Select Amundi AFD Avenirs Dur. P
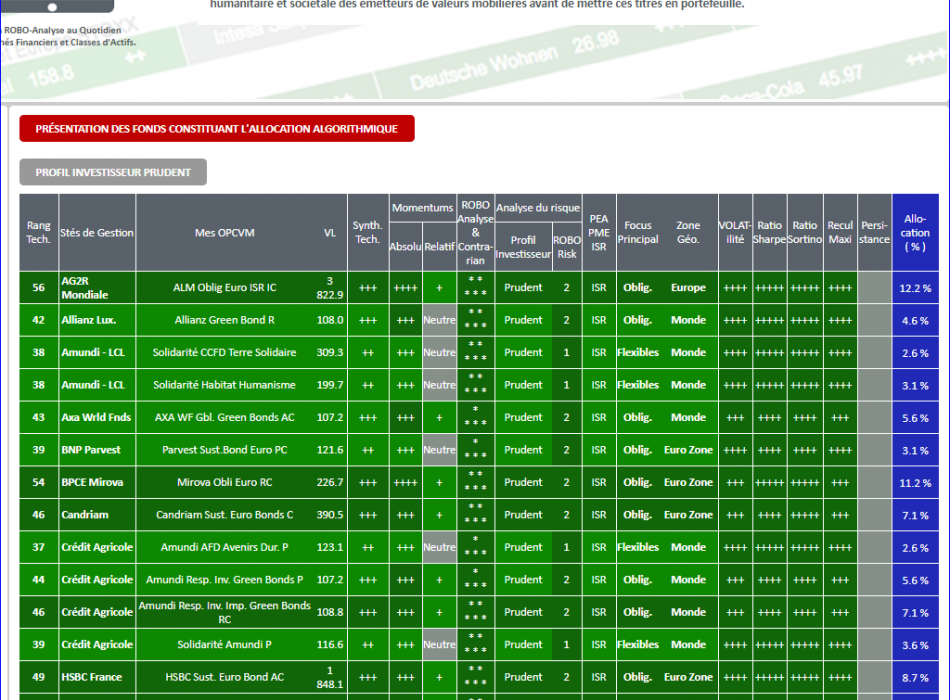 (x=225, y=547)
